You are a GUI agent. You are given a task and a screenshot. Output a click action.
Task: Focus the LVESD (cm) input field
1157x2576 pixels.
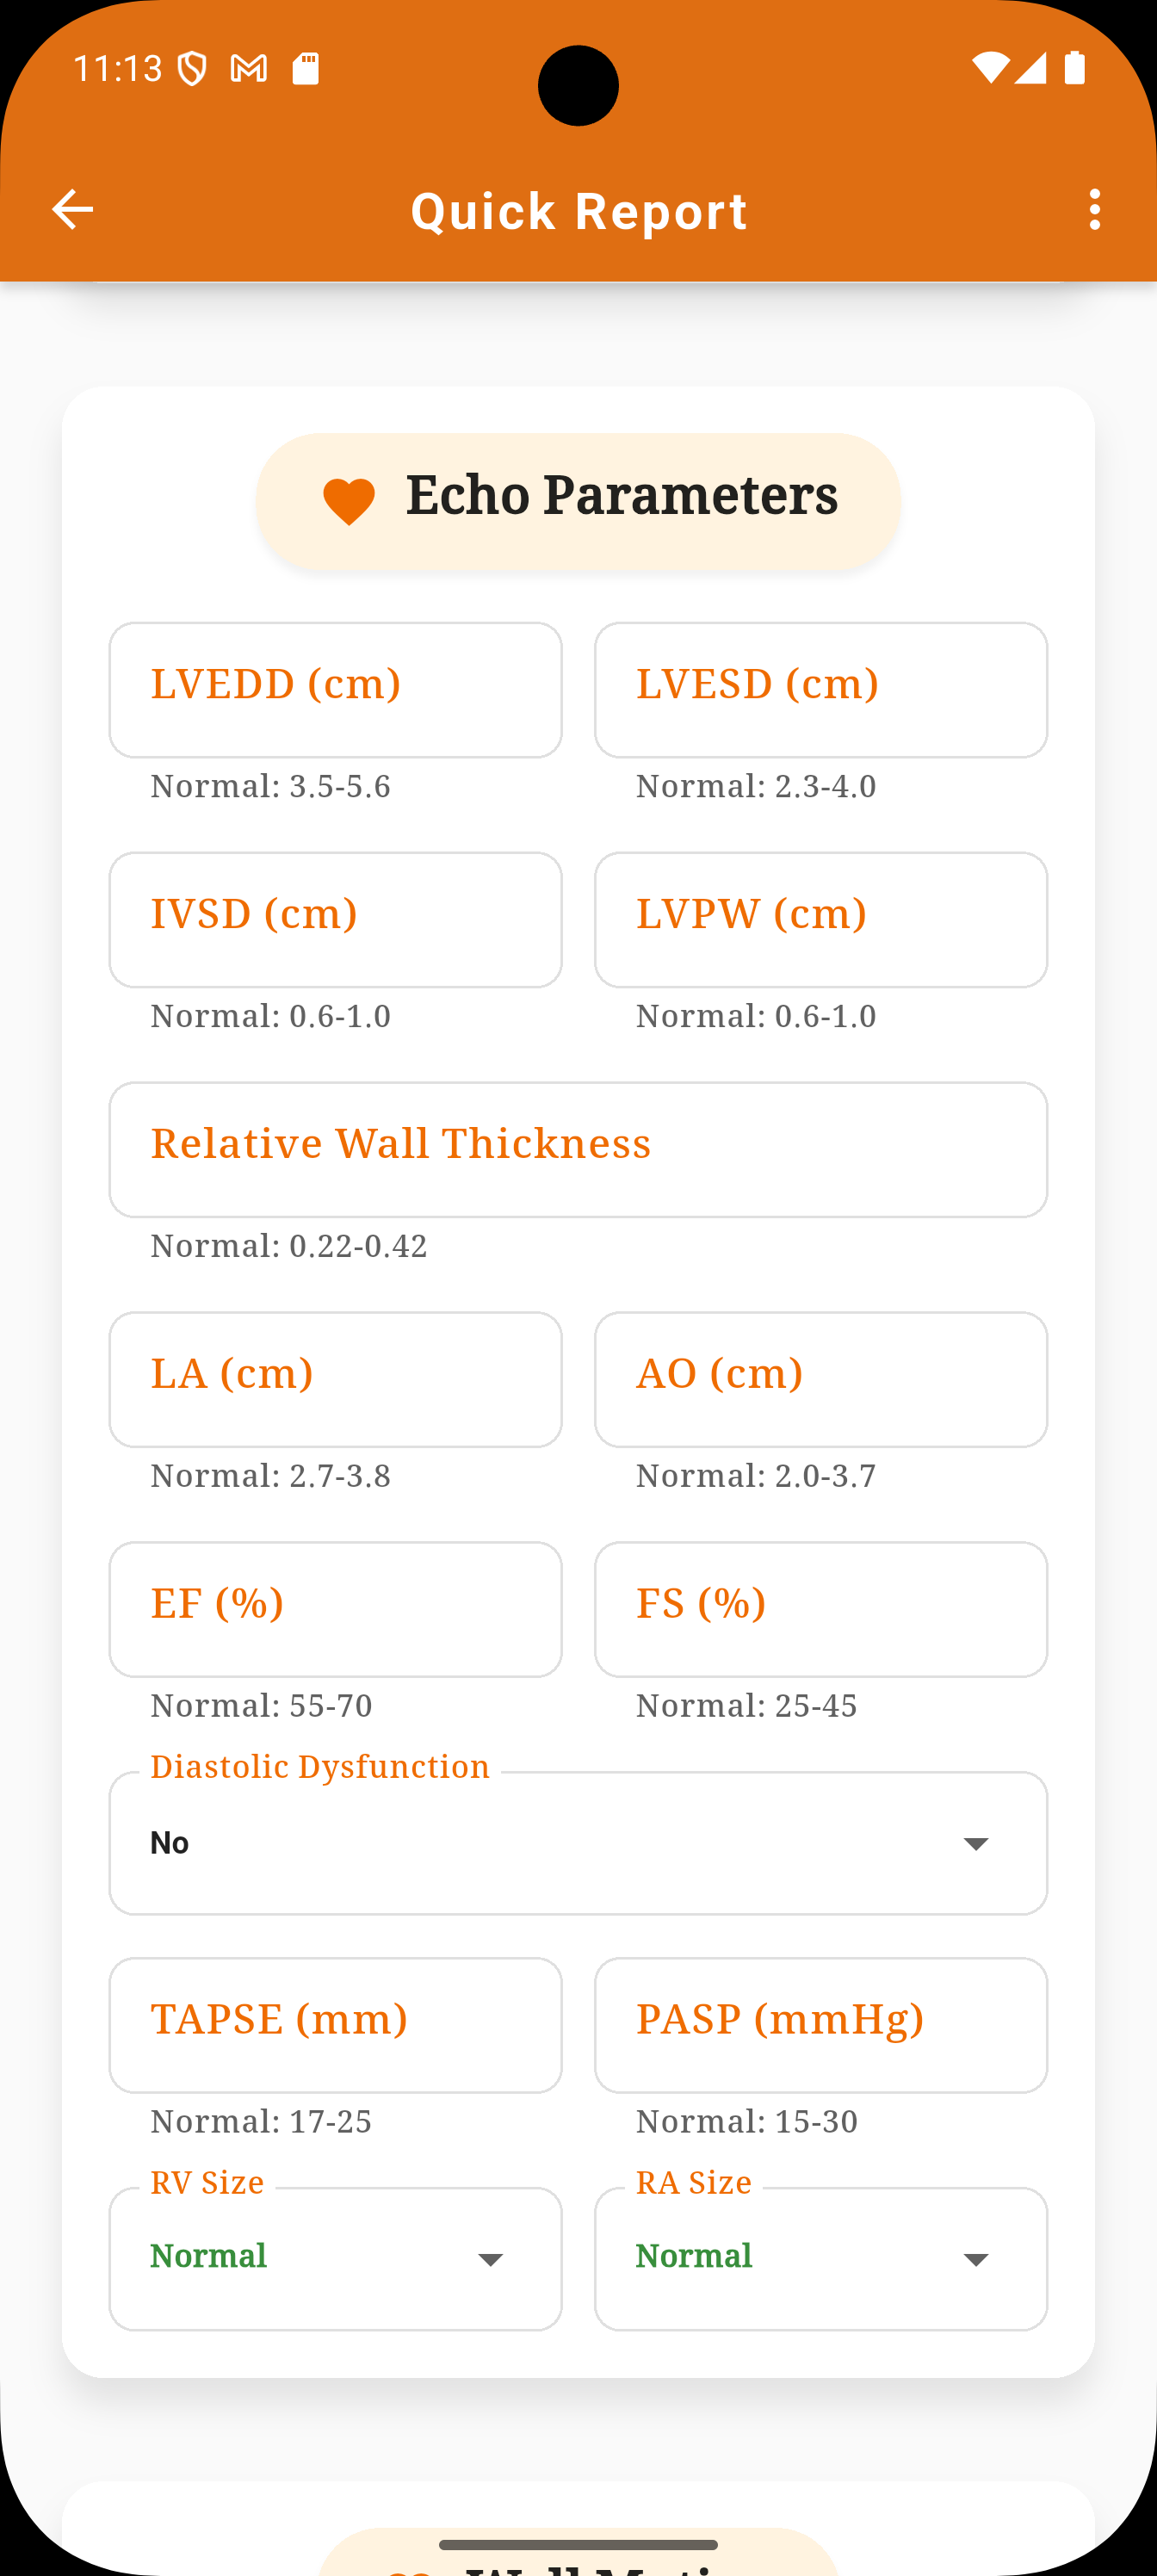pos(821,690)
